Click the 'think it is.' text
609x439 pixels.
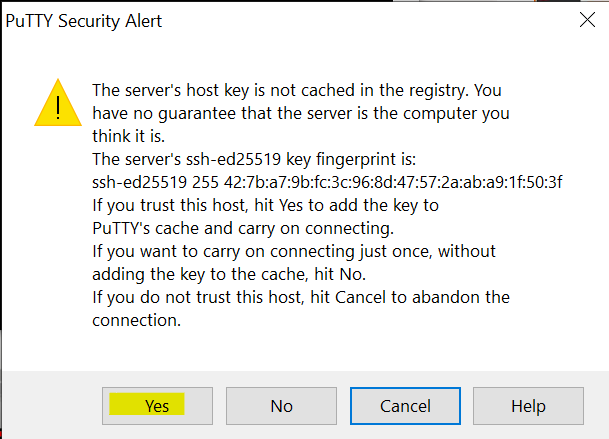point(129,136)
